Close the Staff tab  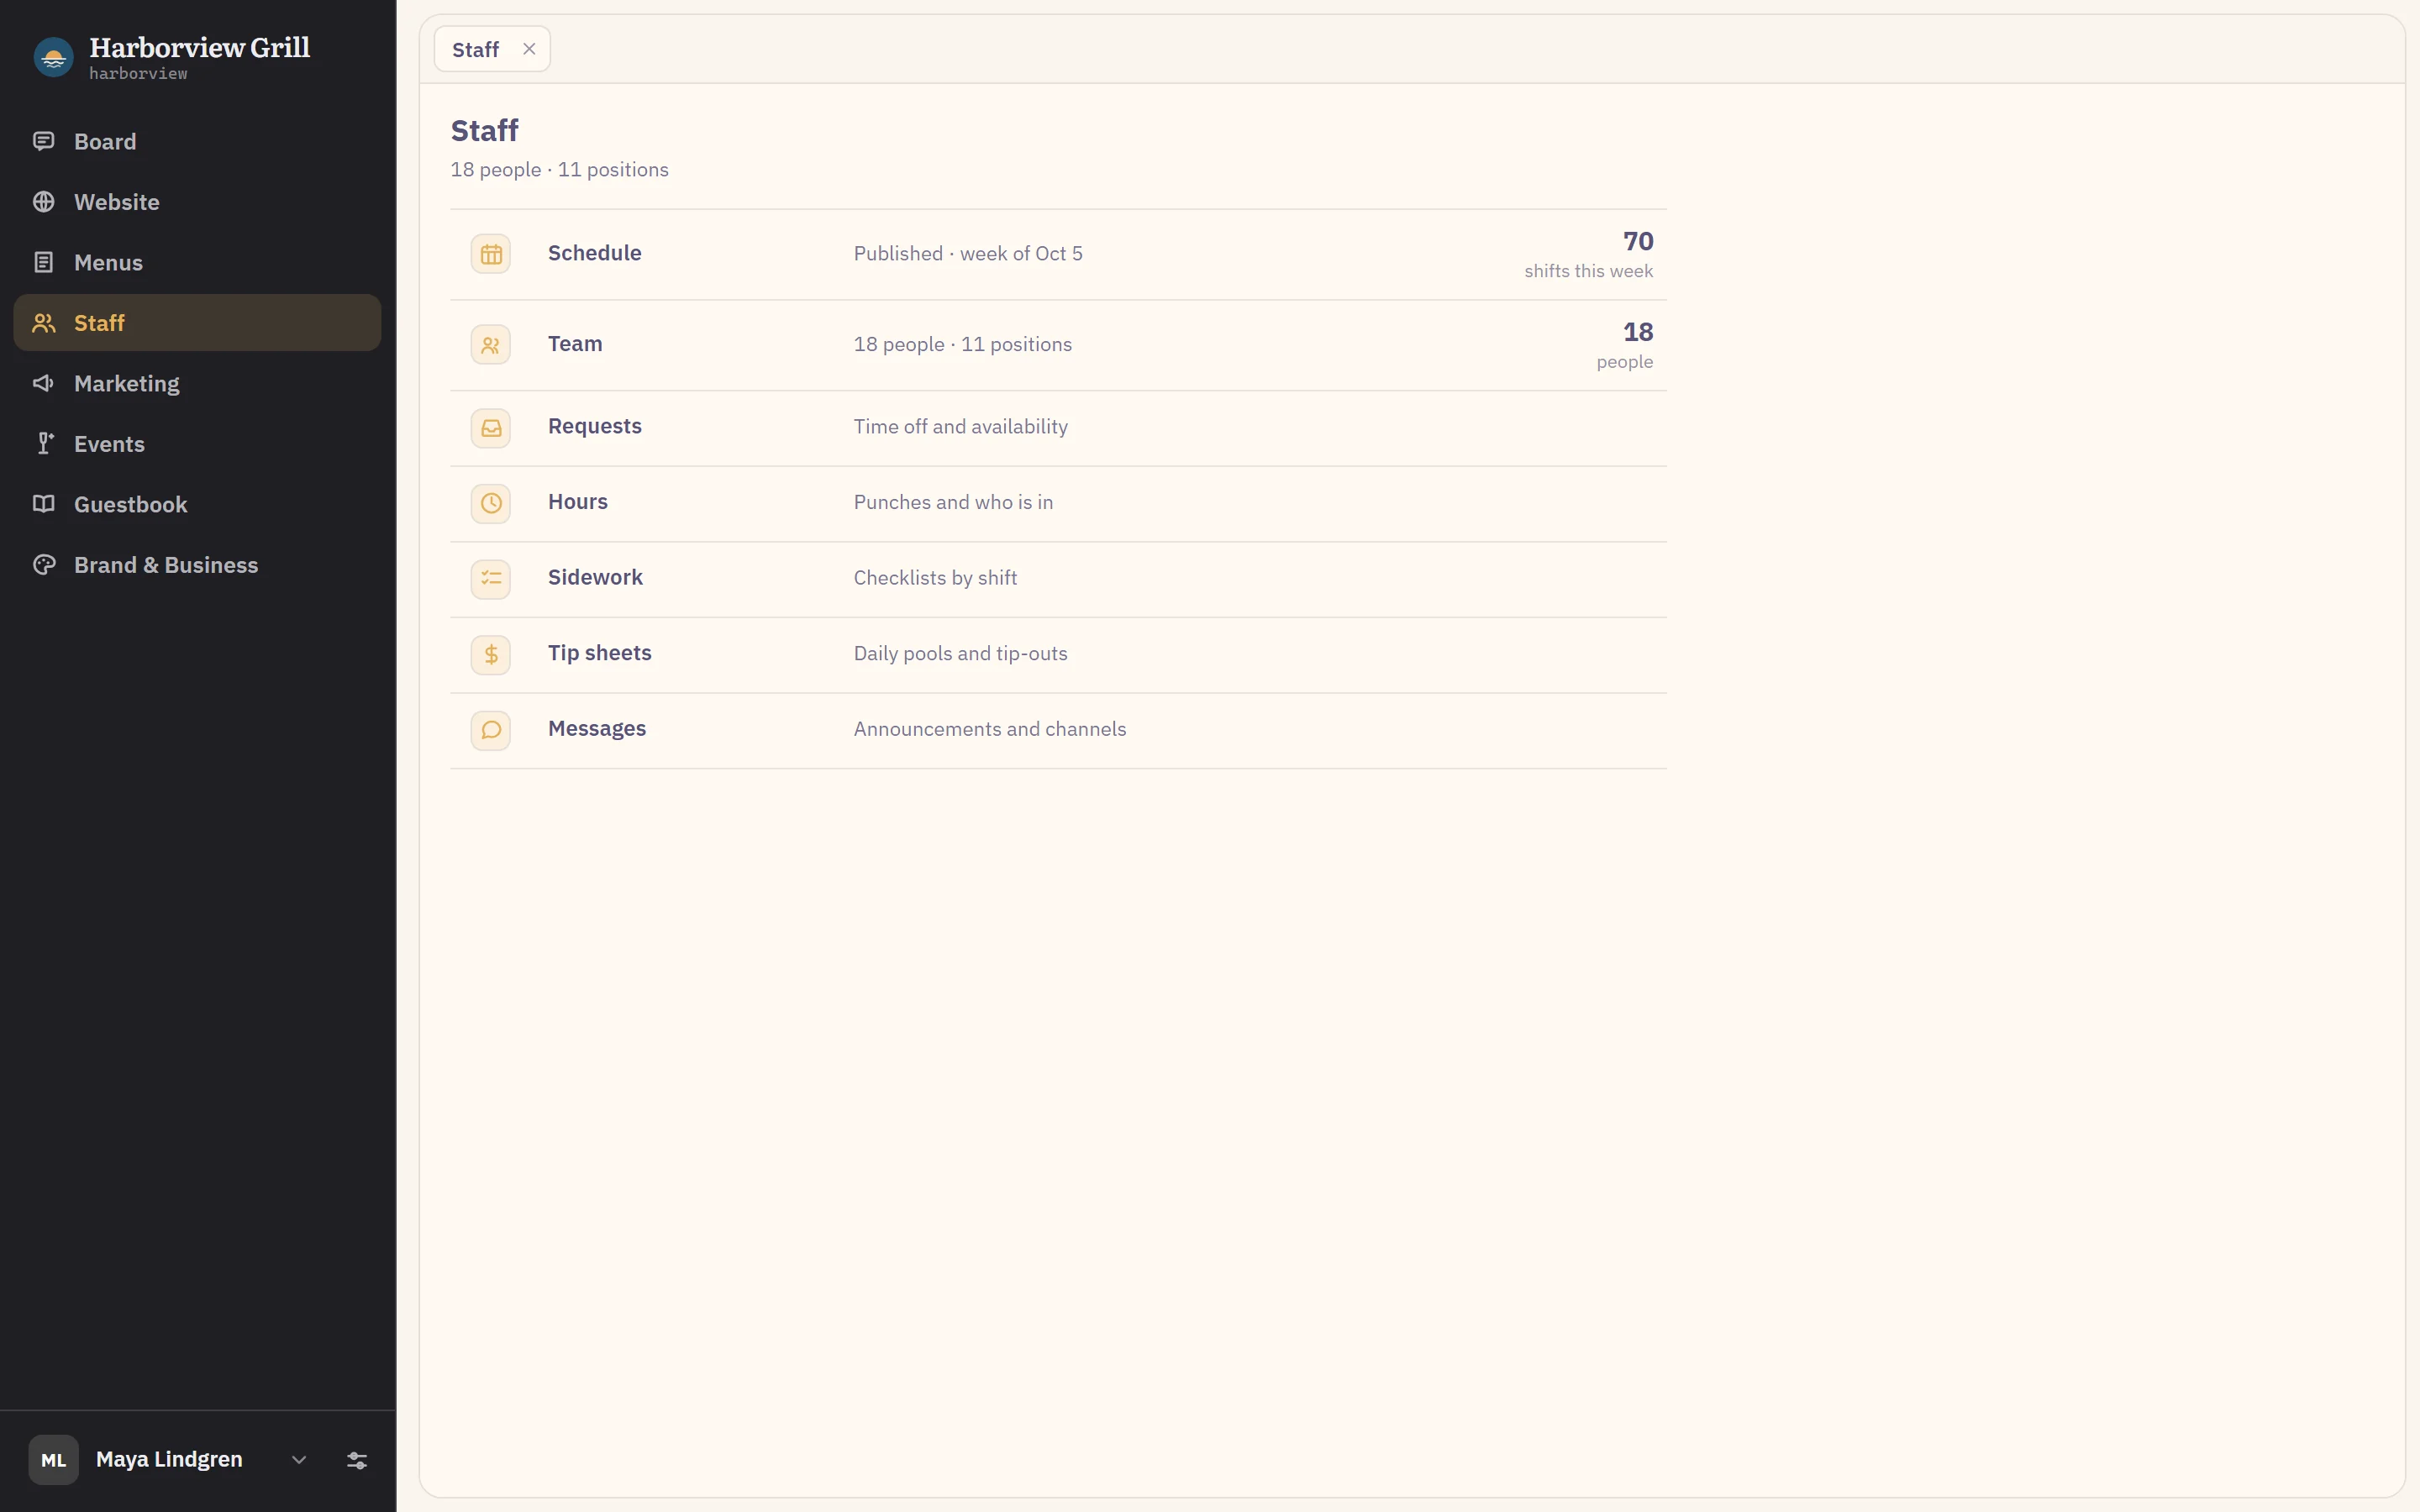coord(529,49)
